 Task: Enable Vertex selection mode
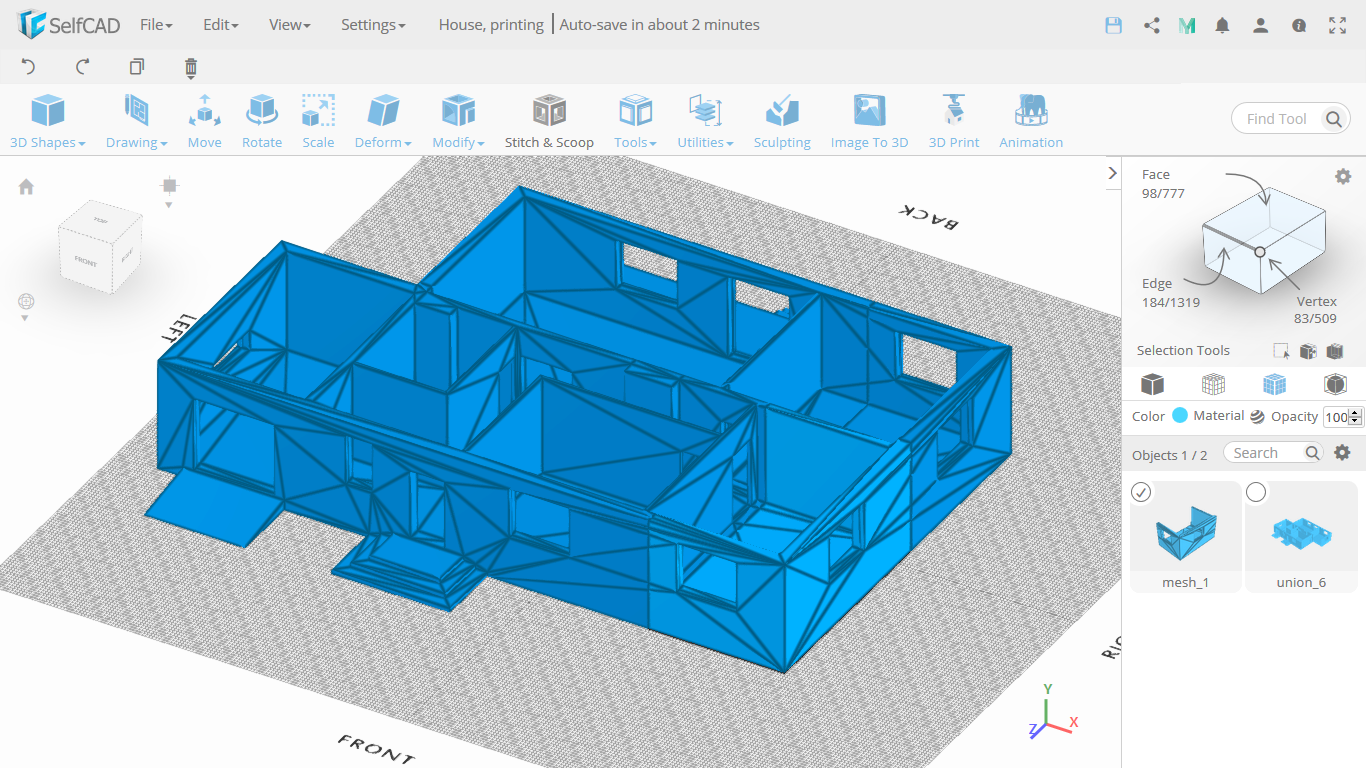(x=1317, y=302)
